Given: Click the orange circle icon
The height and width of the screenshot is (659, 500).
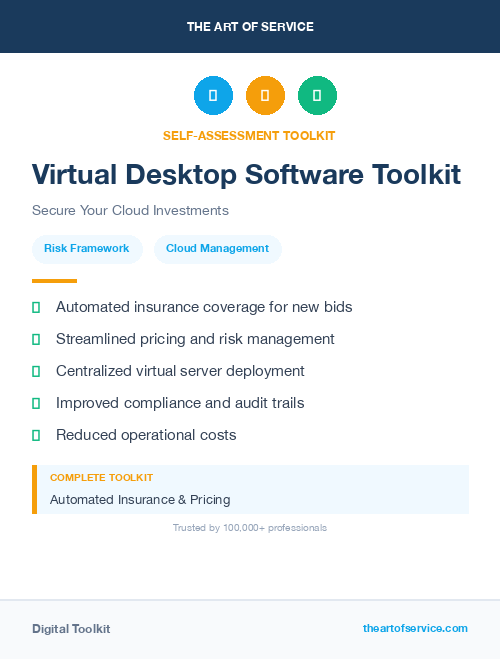Looking at the screenshot, I should (265, 95).
